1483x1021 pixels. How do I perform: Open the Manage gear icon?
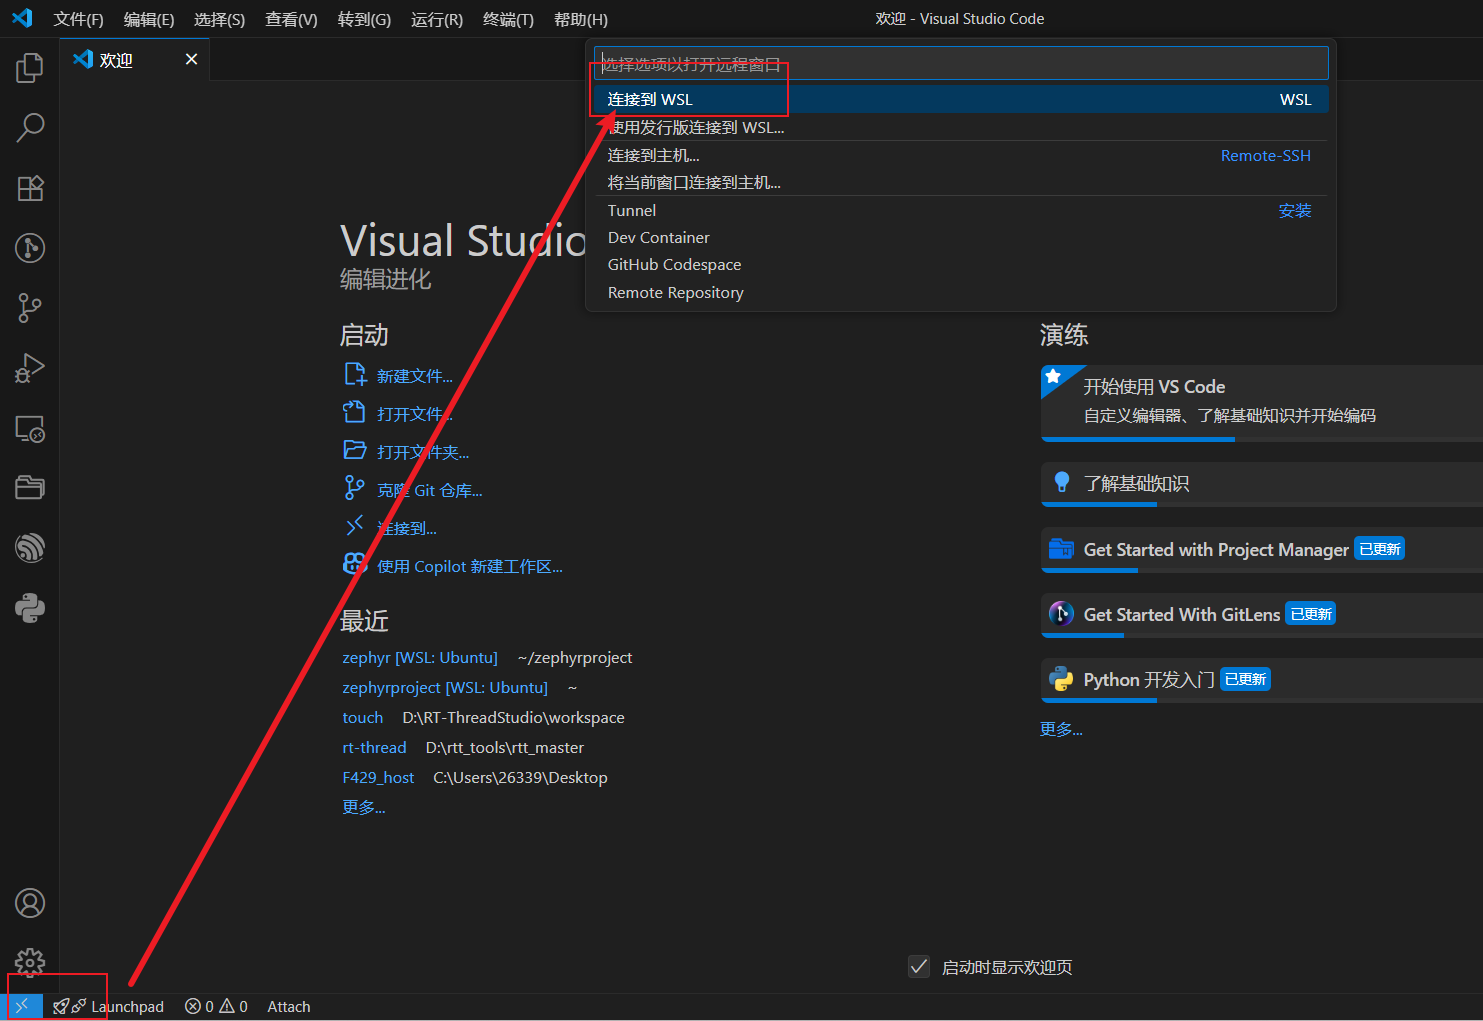30,963
